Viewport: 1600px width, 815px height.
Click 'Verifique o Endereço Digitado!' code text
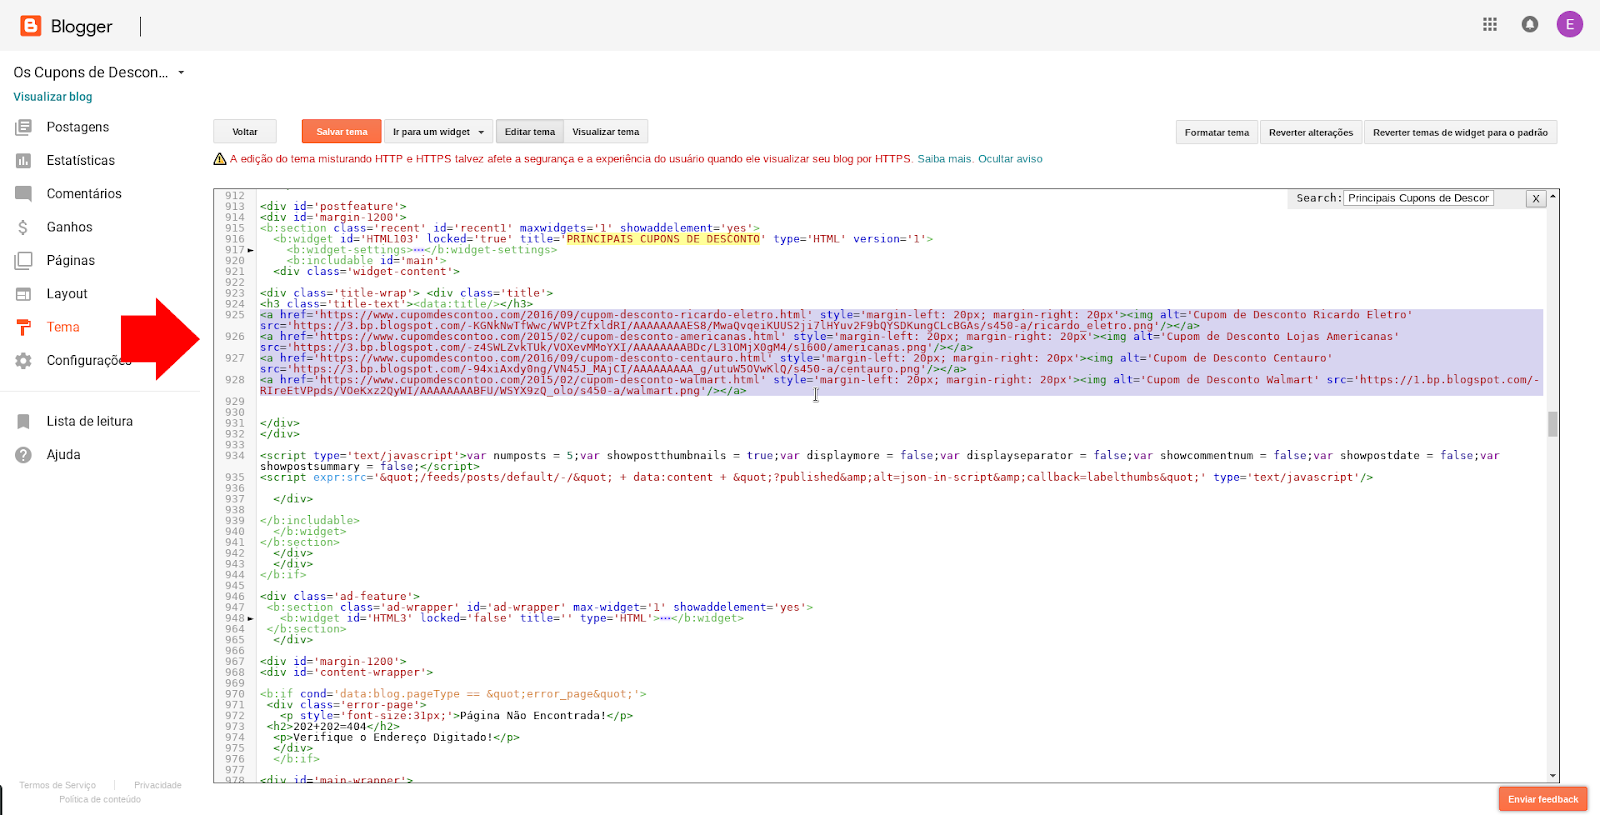pos(393,738)
